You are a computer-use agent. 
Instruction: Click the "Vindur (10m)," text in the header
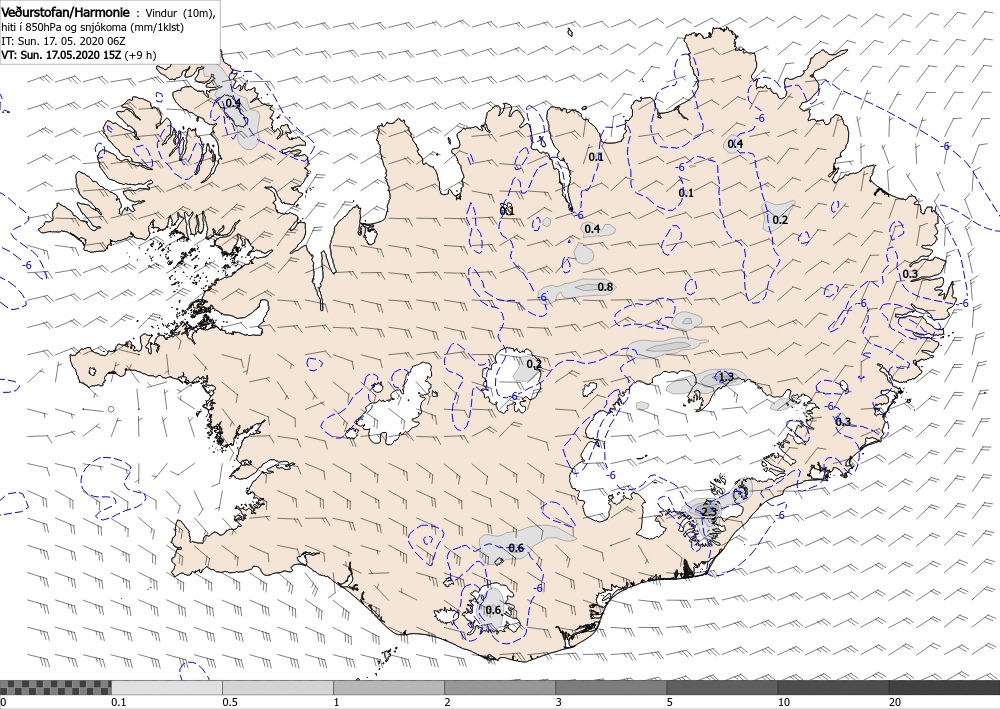pyautogui.click(x=180, y=13)
